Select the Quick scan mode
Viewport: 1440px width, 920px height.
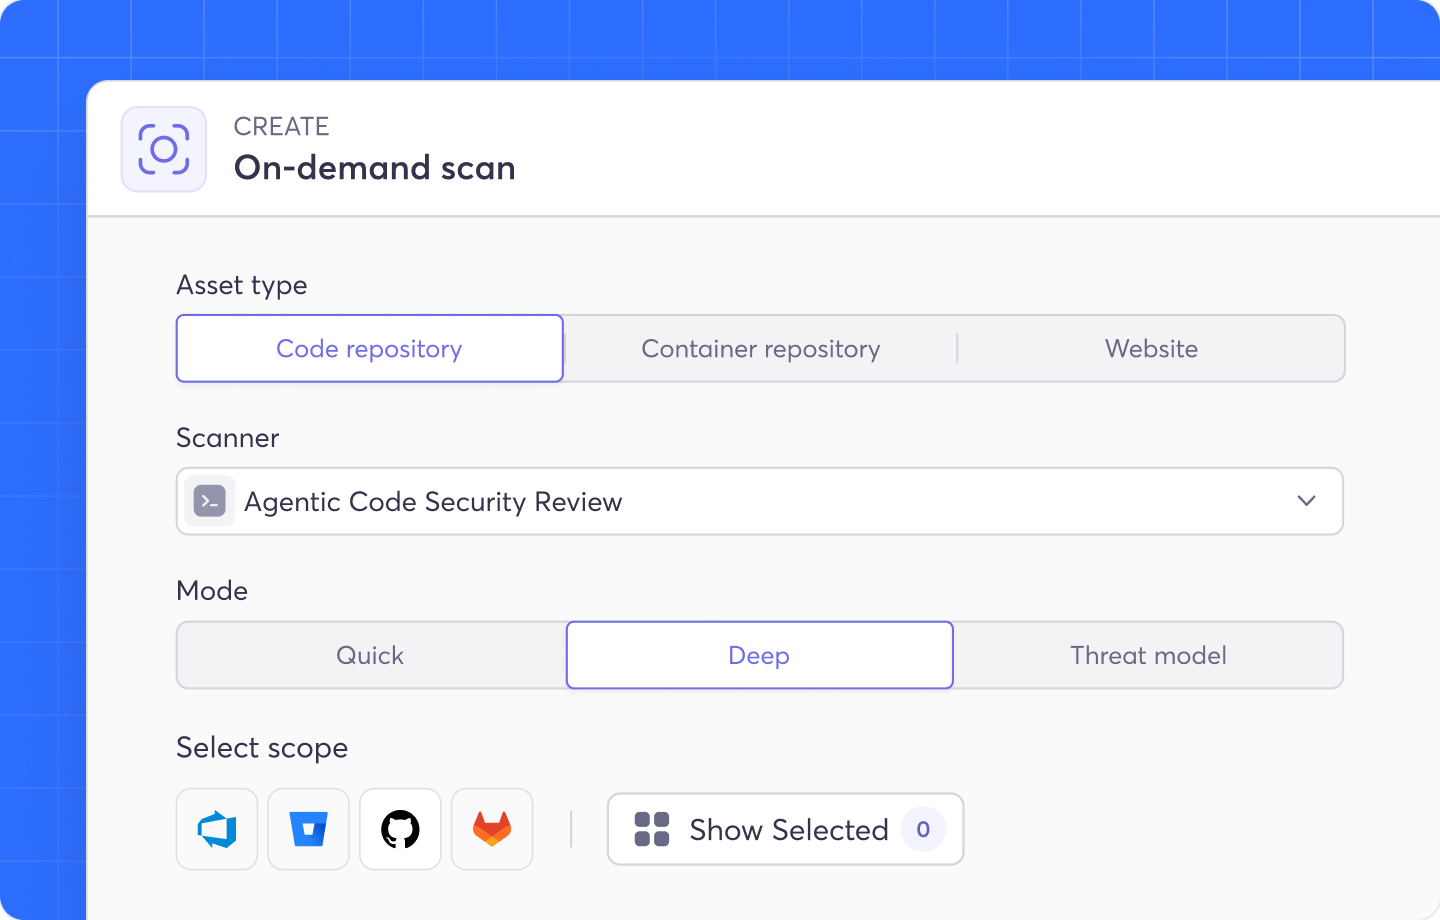370,656
